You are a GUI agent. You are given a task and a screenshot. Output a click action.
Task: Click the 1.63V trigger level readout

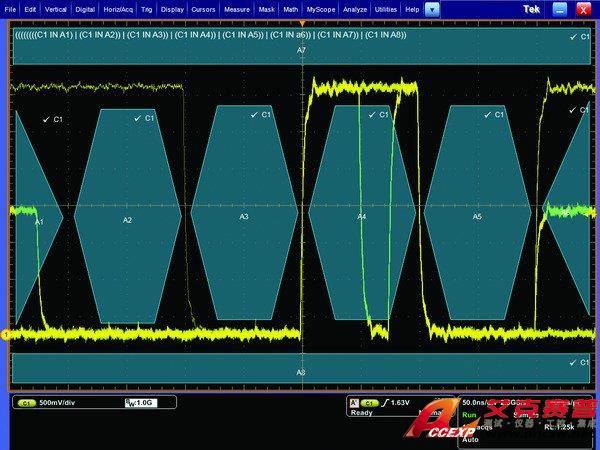pos(397,402)
